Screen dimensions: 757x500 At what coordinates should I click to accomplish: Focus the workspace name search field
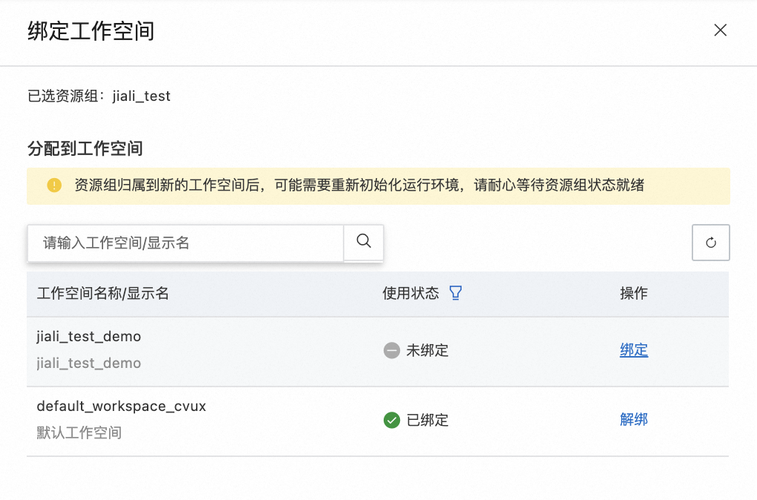(185, 242)
